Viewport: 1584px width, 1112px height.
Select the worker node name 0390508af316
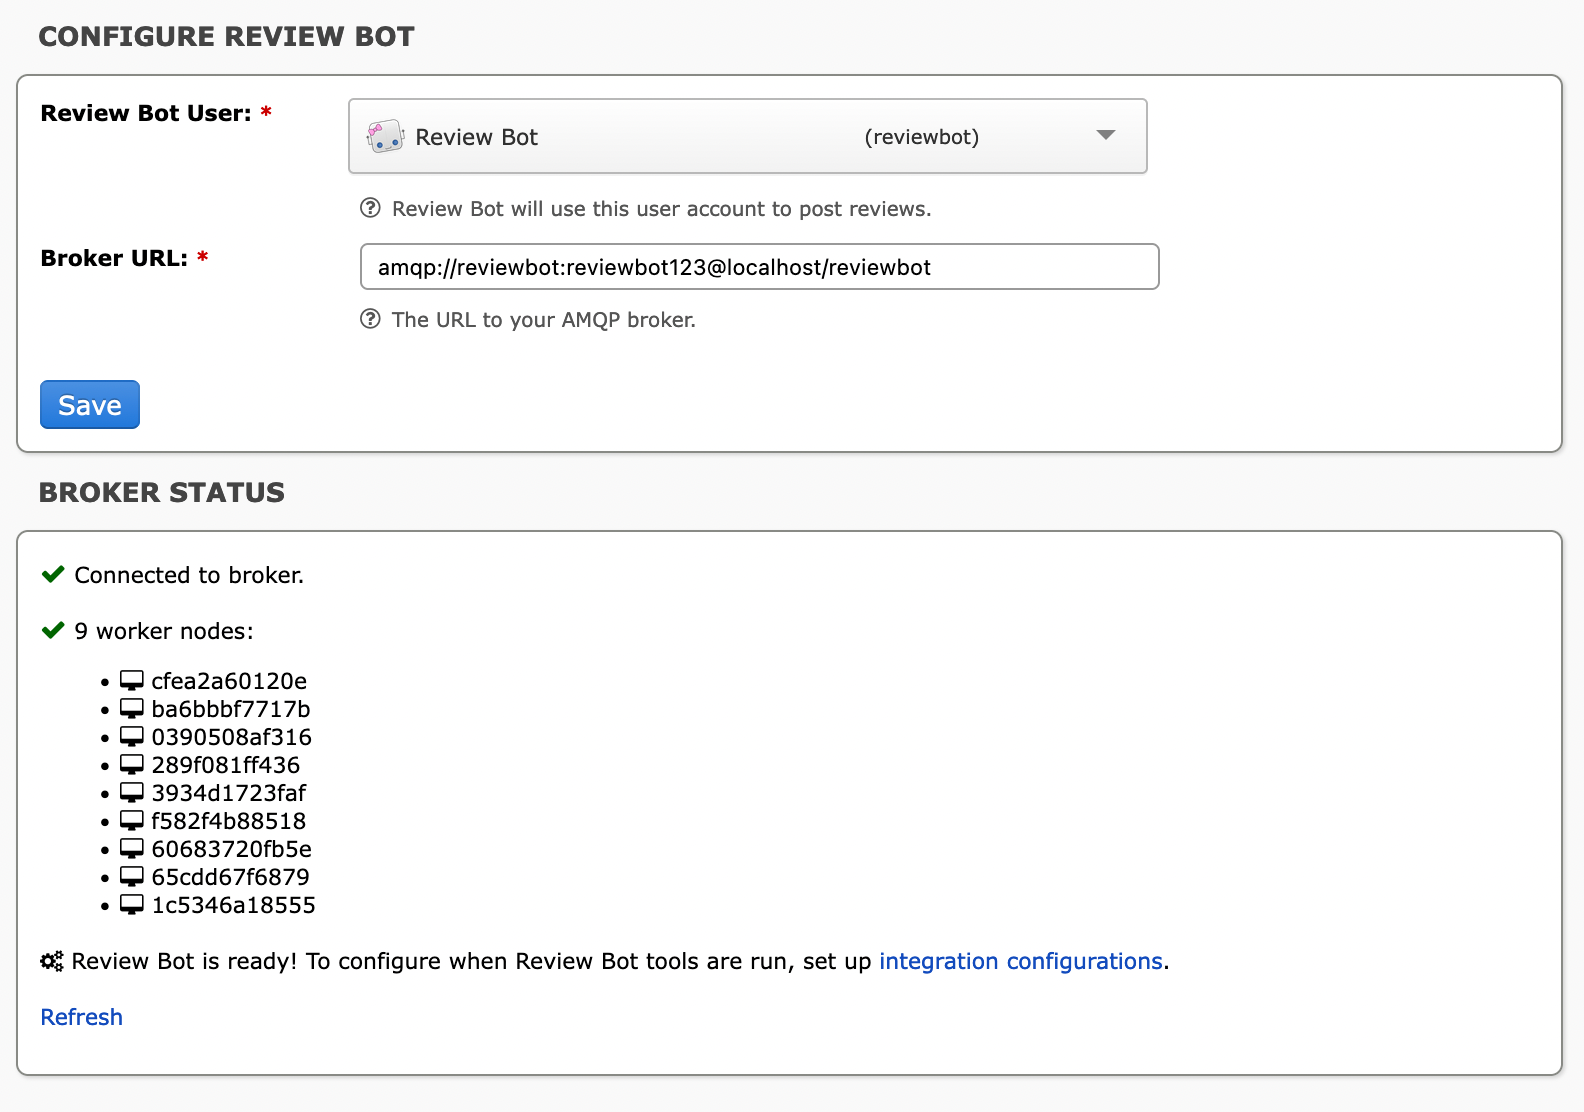[232, 737]
